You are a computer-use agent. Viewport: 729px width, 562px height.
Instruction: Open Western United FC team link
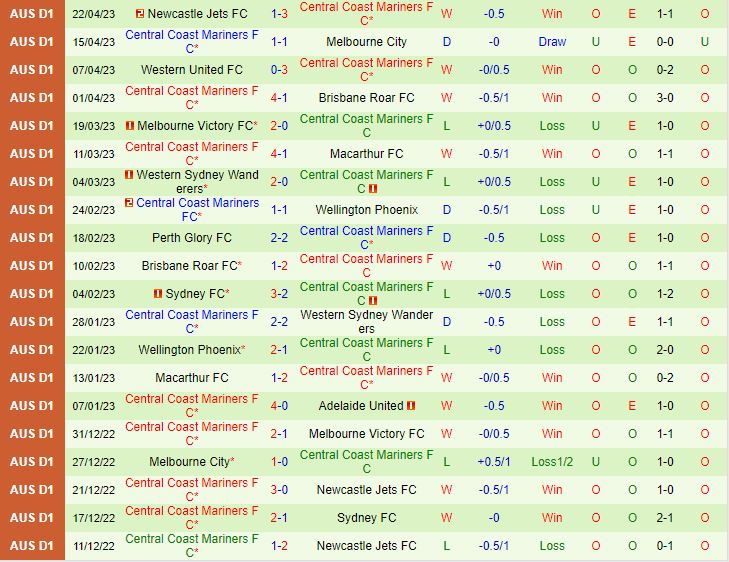[x=192, y=70]
